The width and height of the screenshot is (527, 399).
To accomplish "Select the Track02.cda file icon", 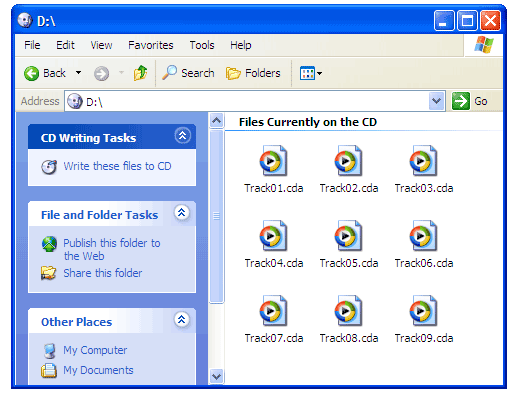I will tap(348, 161).
